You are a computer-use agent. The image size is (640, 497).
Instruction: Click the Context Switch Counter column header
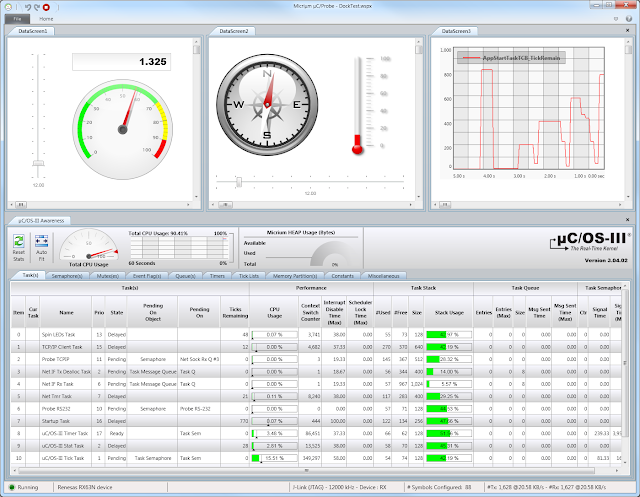310,312
